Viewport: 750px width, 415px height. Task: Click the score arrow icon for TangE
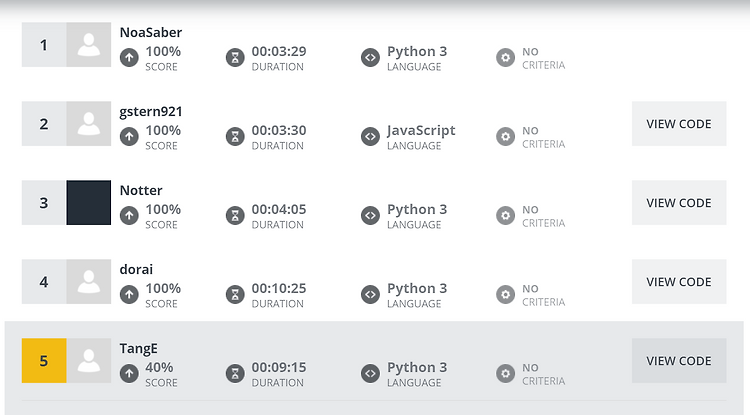tap(129, 373)
